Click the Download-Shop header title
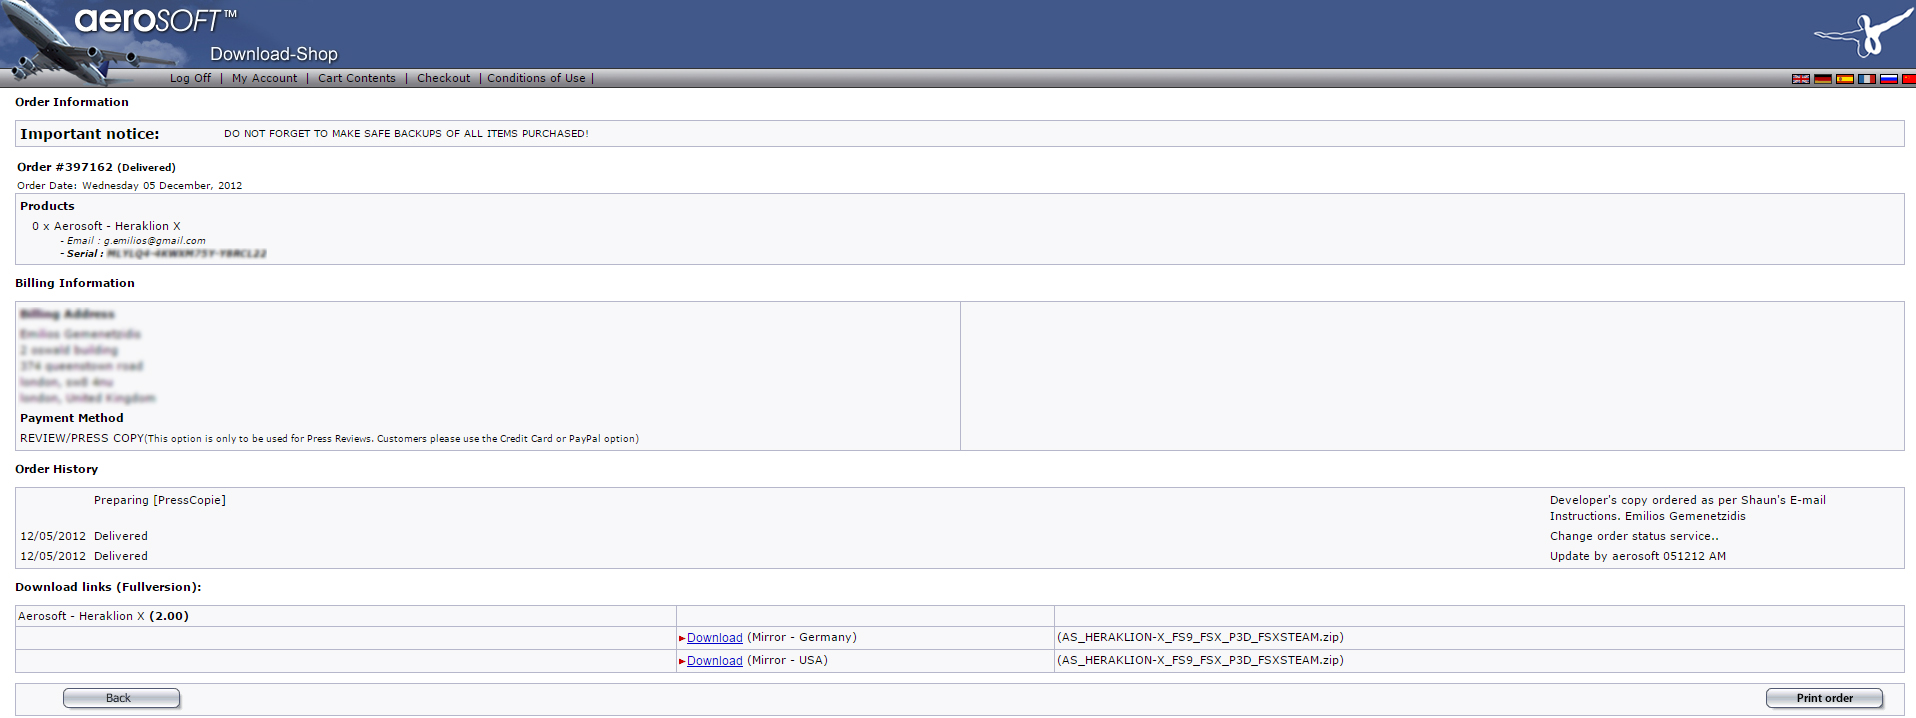The height and width of the screenshot is (718, 1916). point(273,54)
